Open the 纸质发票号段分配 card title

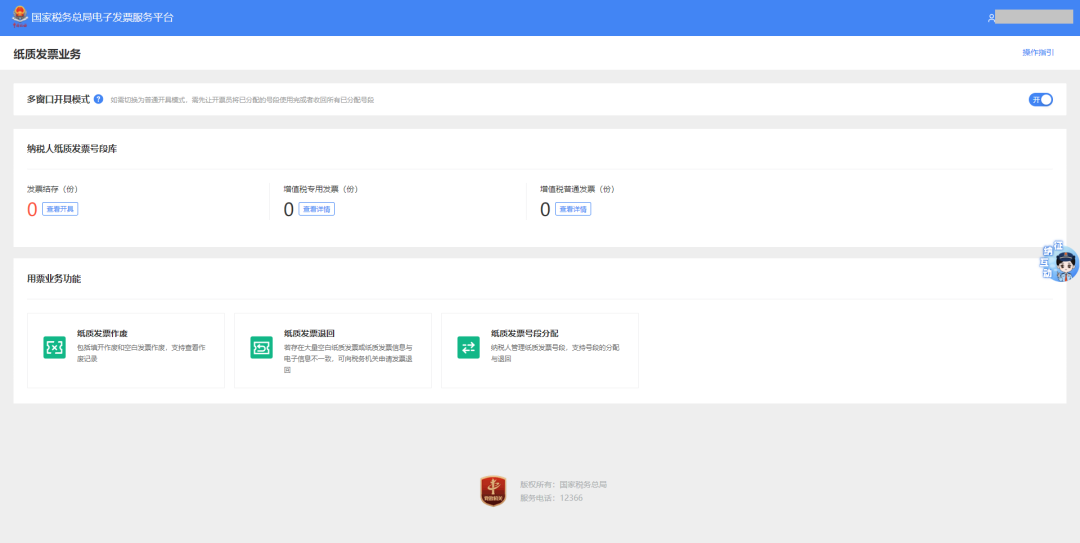tap(524, 333)
